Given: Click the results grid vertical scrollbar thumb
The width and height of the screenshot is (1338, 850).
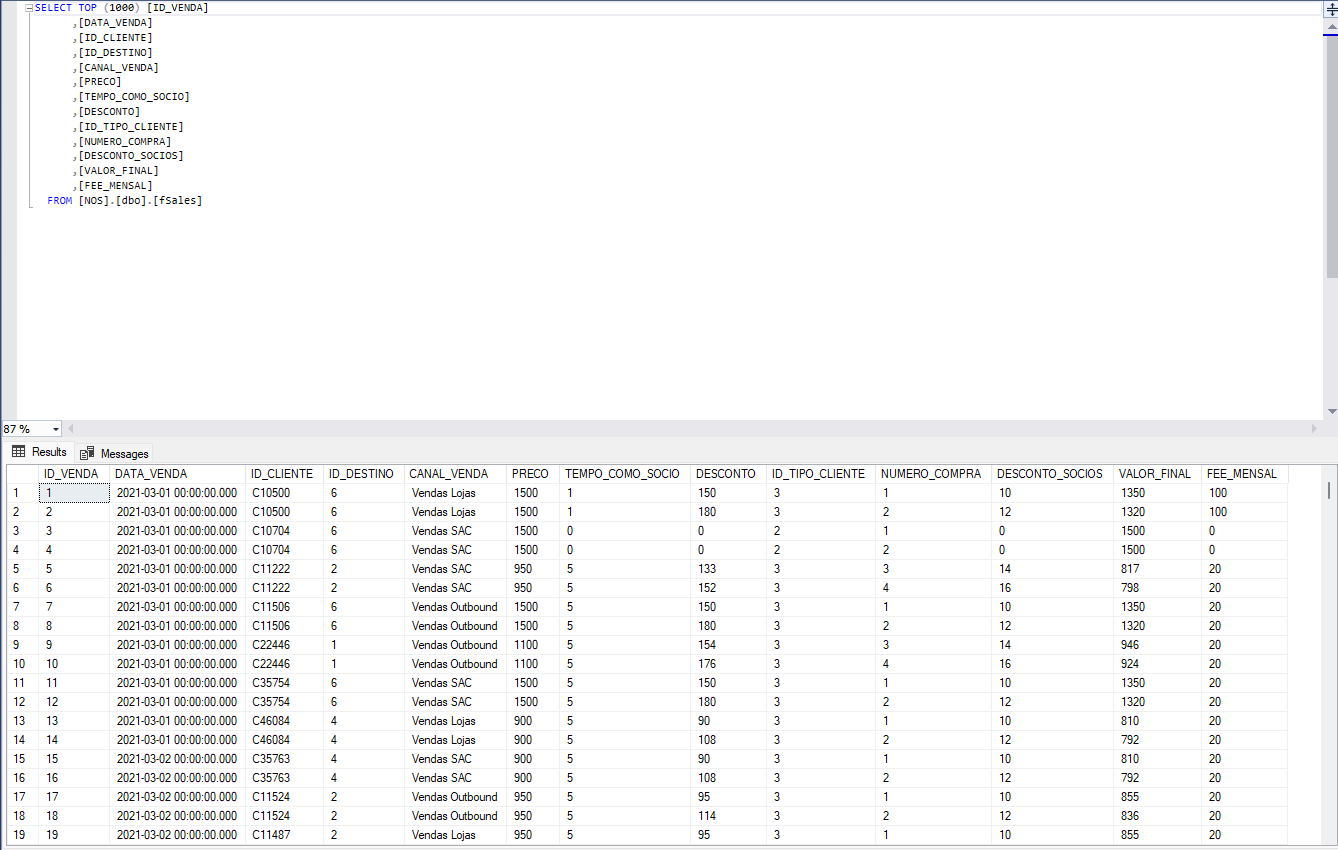Looking at the screenshot, I should 1328,490.
